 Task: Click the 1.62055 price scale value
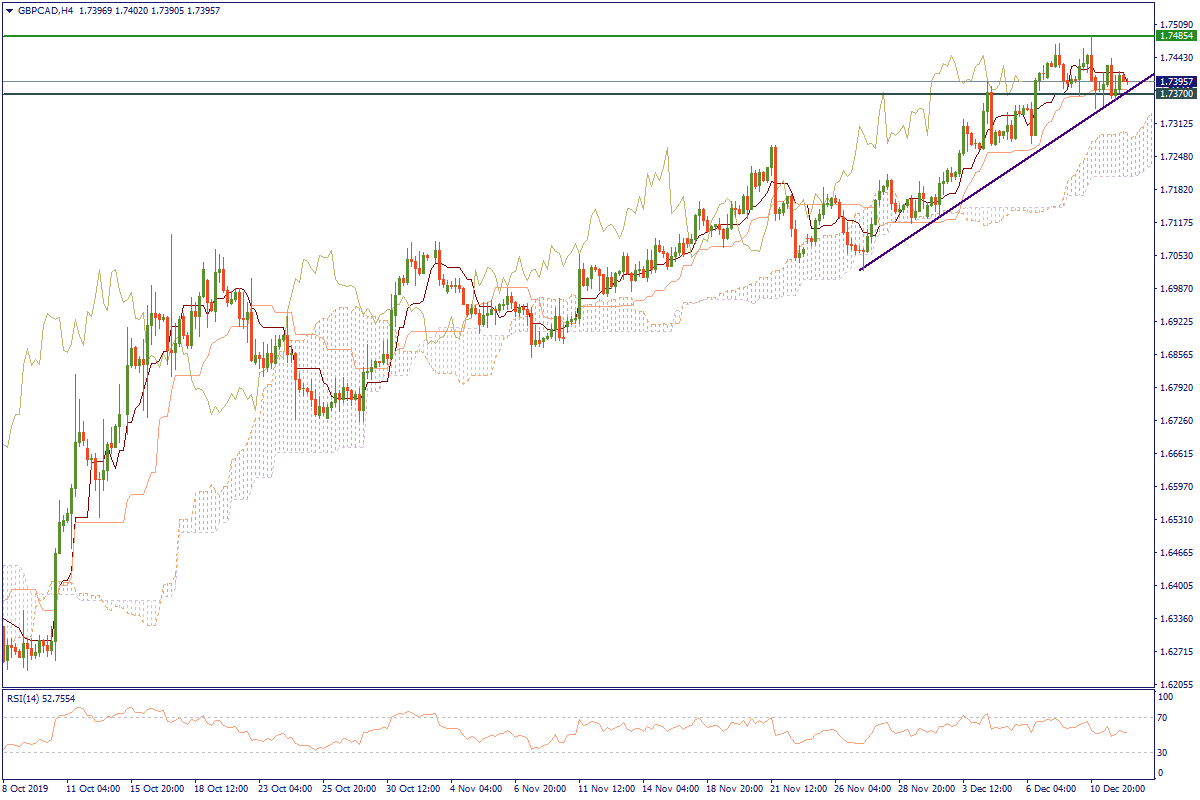pyautogui.click(x=1175, y=685)
